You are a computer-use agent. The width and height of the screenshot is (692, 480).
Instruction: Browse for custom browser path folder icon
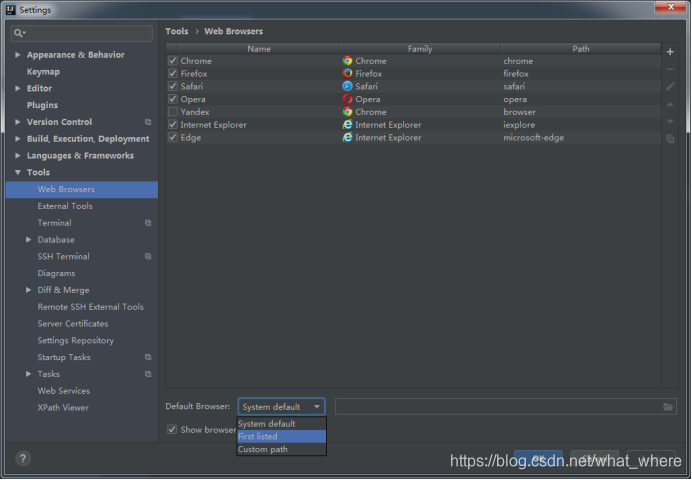pyautogui.click(x=668, y=407)
